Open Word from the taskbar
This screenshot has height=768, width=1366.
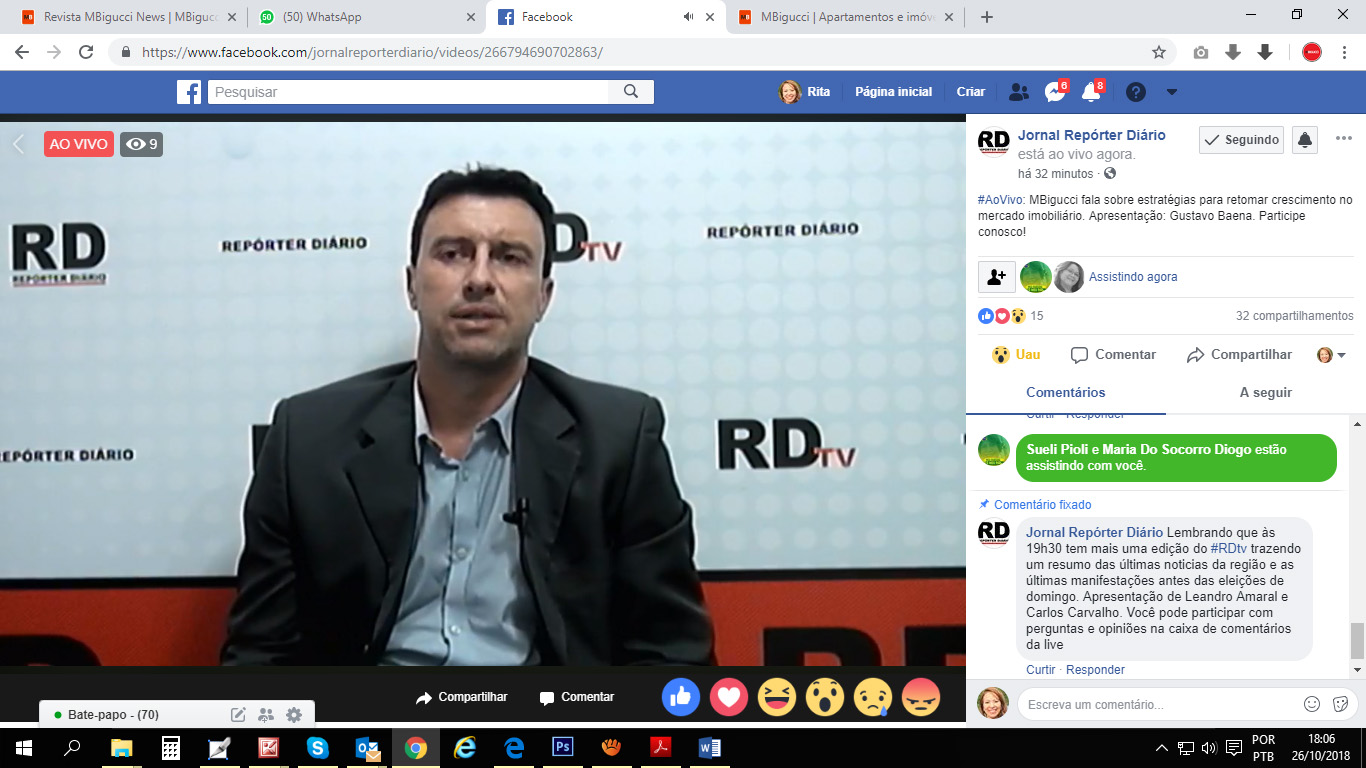709,747
